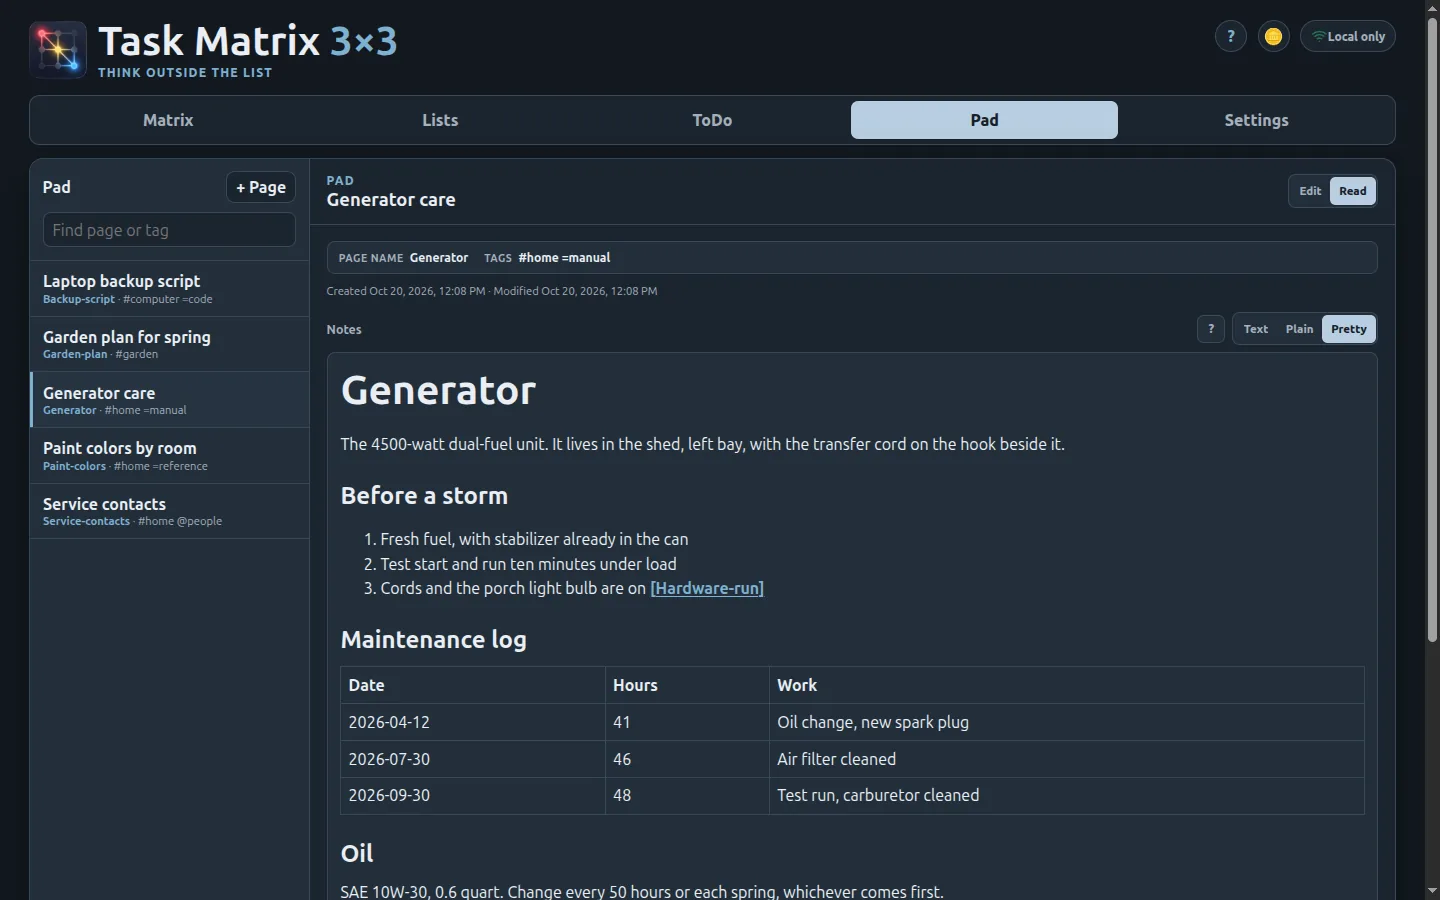Click the Test run, carburetor cleaned cell
Image resolution: width=1440 pixels, height=900 pixels.
(x=1067, y=795)
